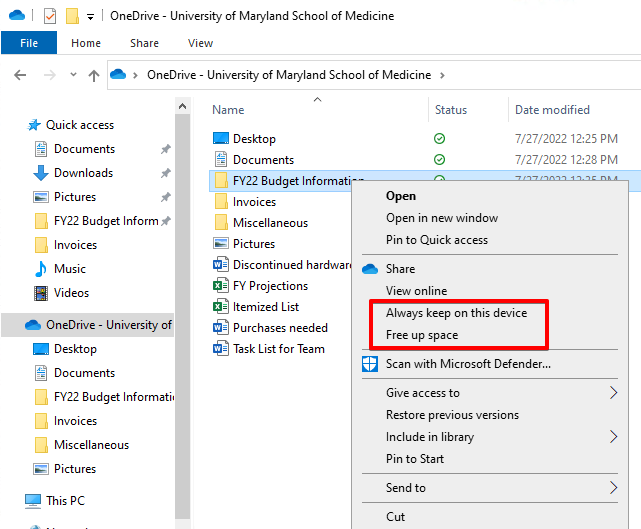
Task: Open the Quick Access Toolbar dropdown arrow
Action: click(90, 17)
